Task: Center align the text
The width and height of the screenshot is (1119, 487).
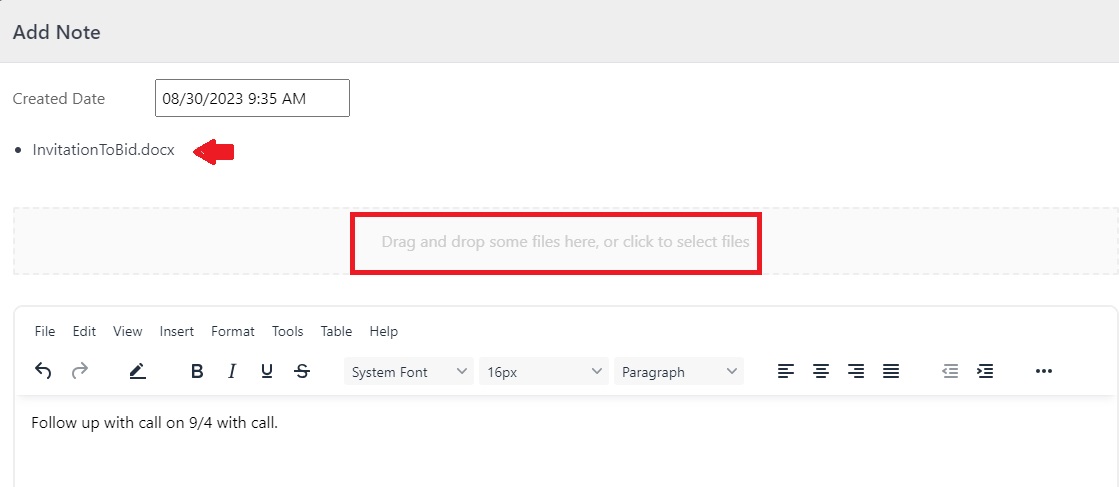Action: click(821, 371)
